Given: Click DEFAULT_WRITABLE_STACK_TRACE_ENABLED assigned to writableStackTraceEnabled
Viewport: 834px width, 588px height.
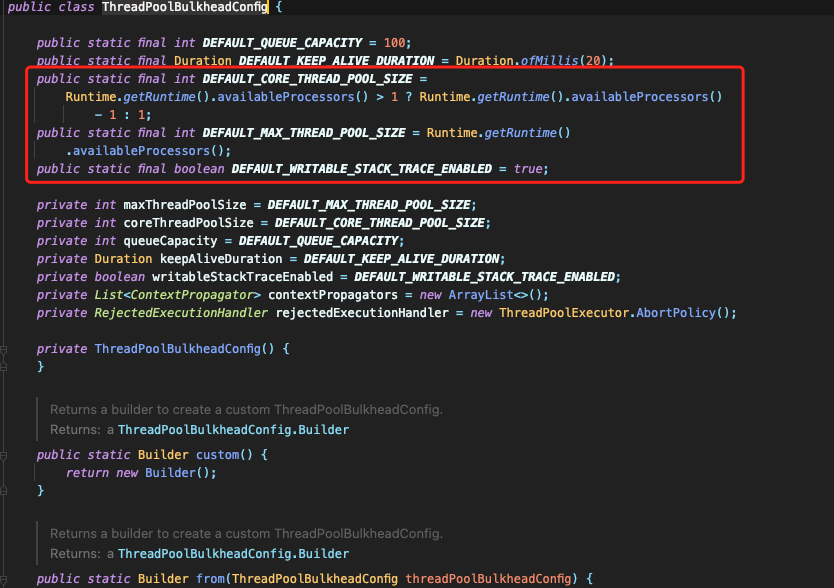Looking at the screenshot, I should tap(485, 277).
